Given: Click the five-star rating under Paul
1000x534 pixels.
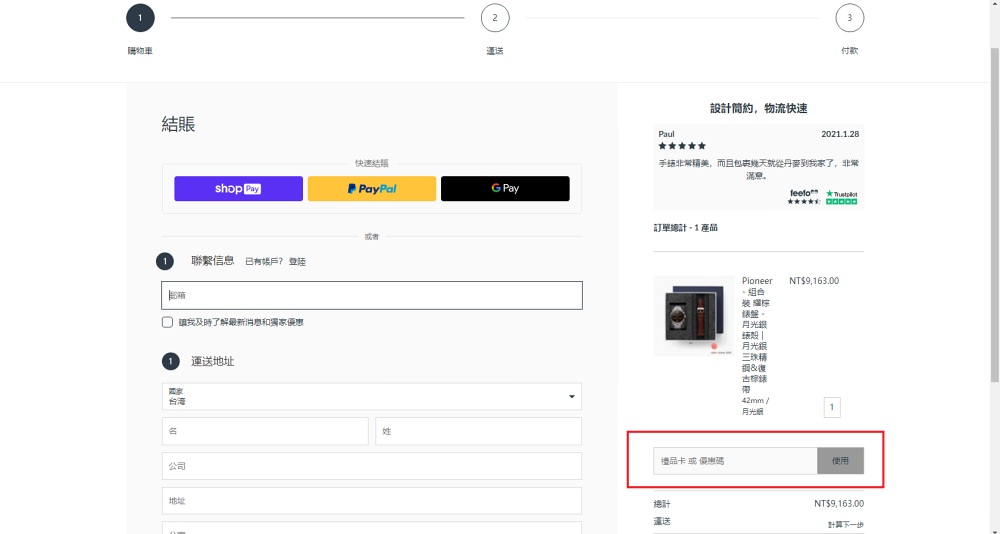Looking at the screenshot, I should click(682, 146).
